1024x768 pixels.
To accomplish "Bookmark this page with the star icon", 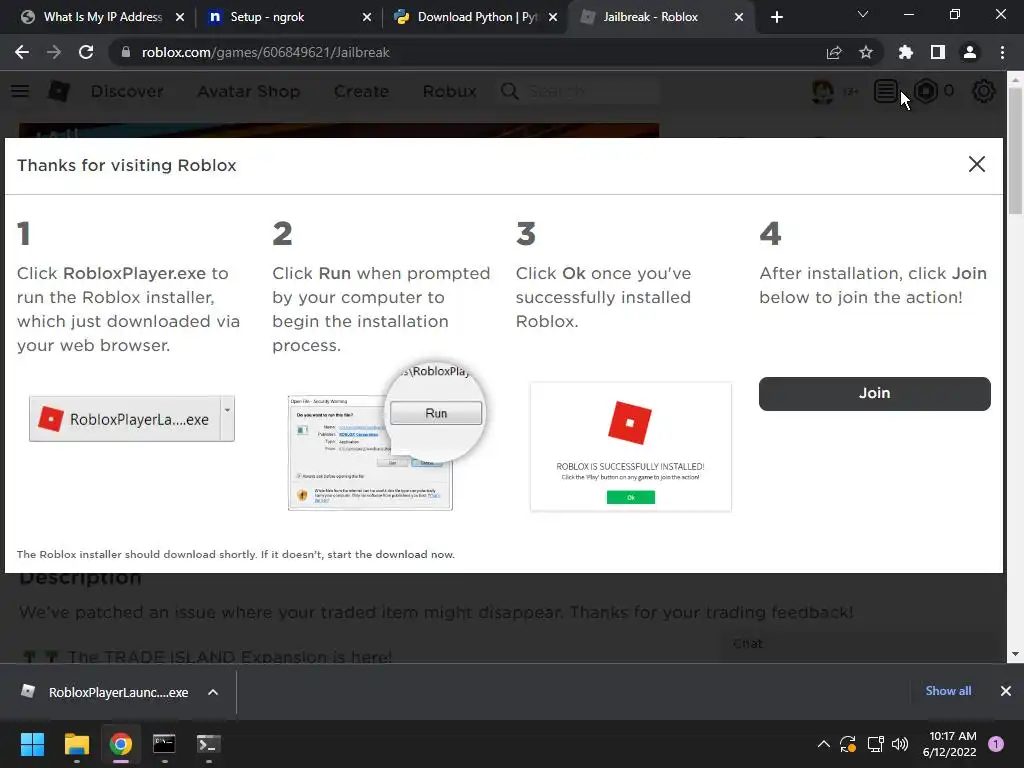I will click(866, 52).
